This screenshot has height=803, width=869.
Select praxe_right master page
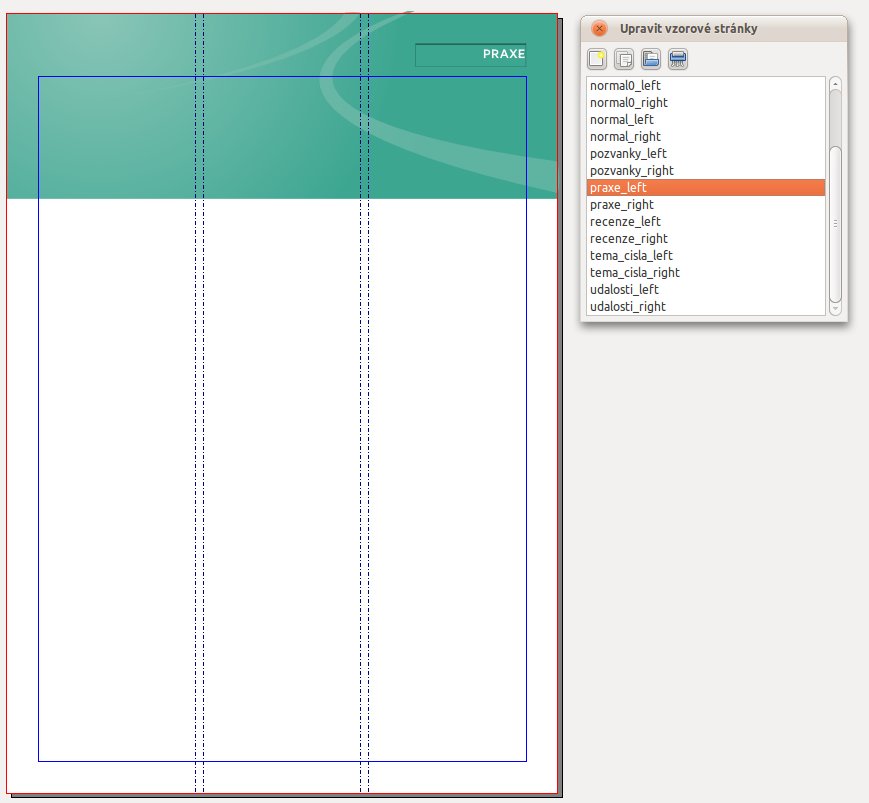click(706, 204)
